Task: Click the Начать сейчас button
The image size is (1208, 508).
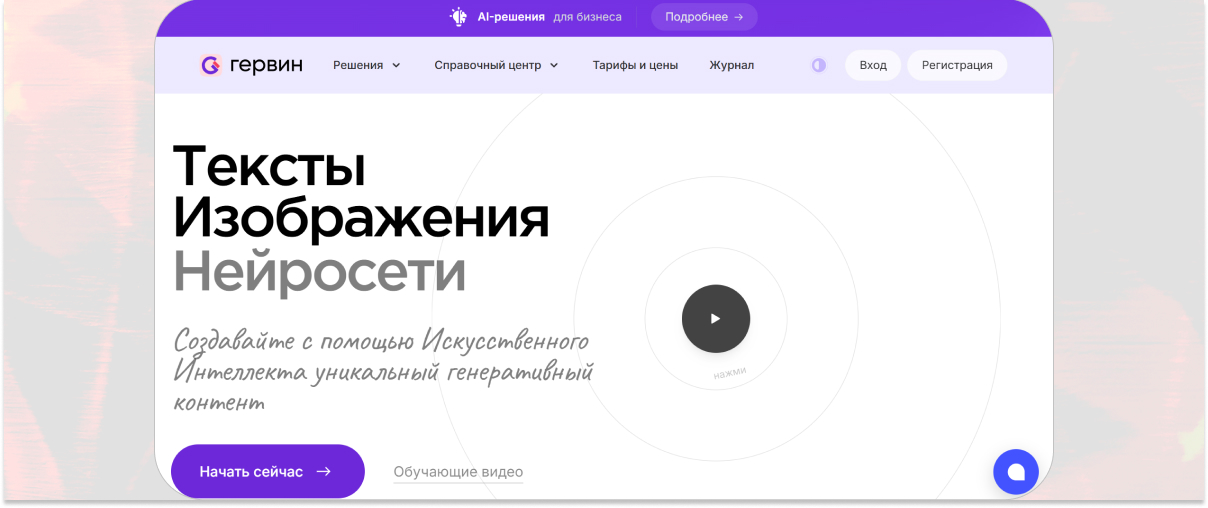Action: point(268,471)
